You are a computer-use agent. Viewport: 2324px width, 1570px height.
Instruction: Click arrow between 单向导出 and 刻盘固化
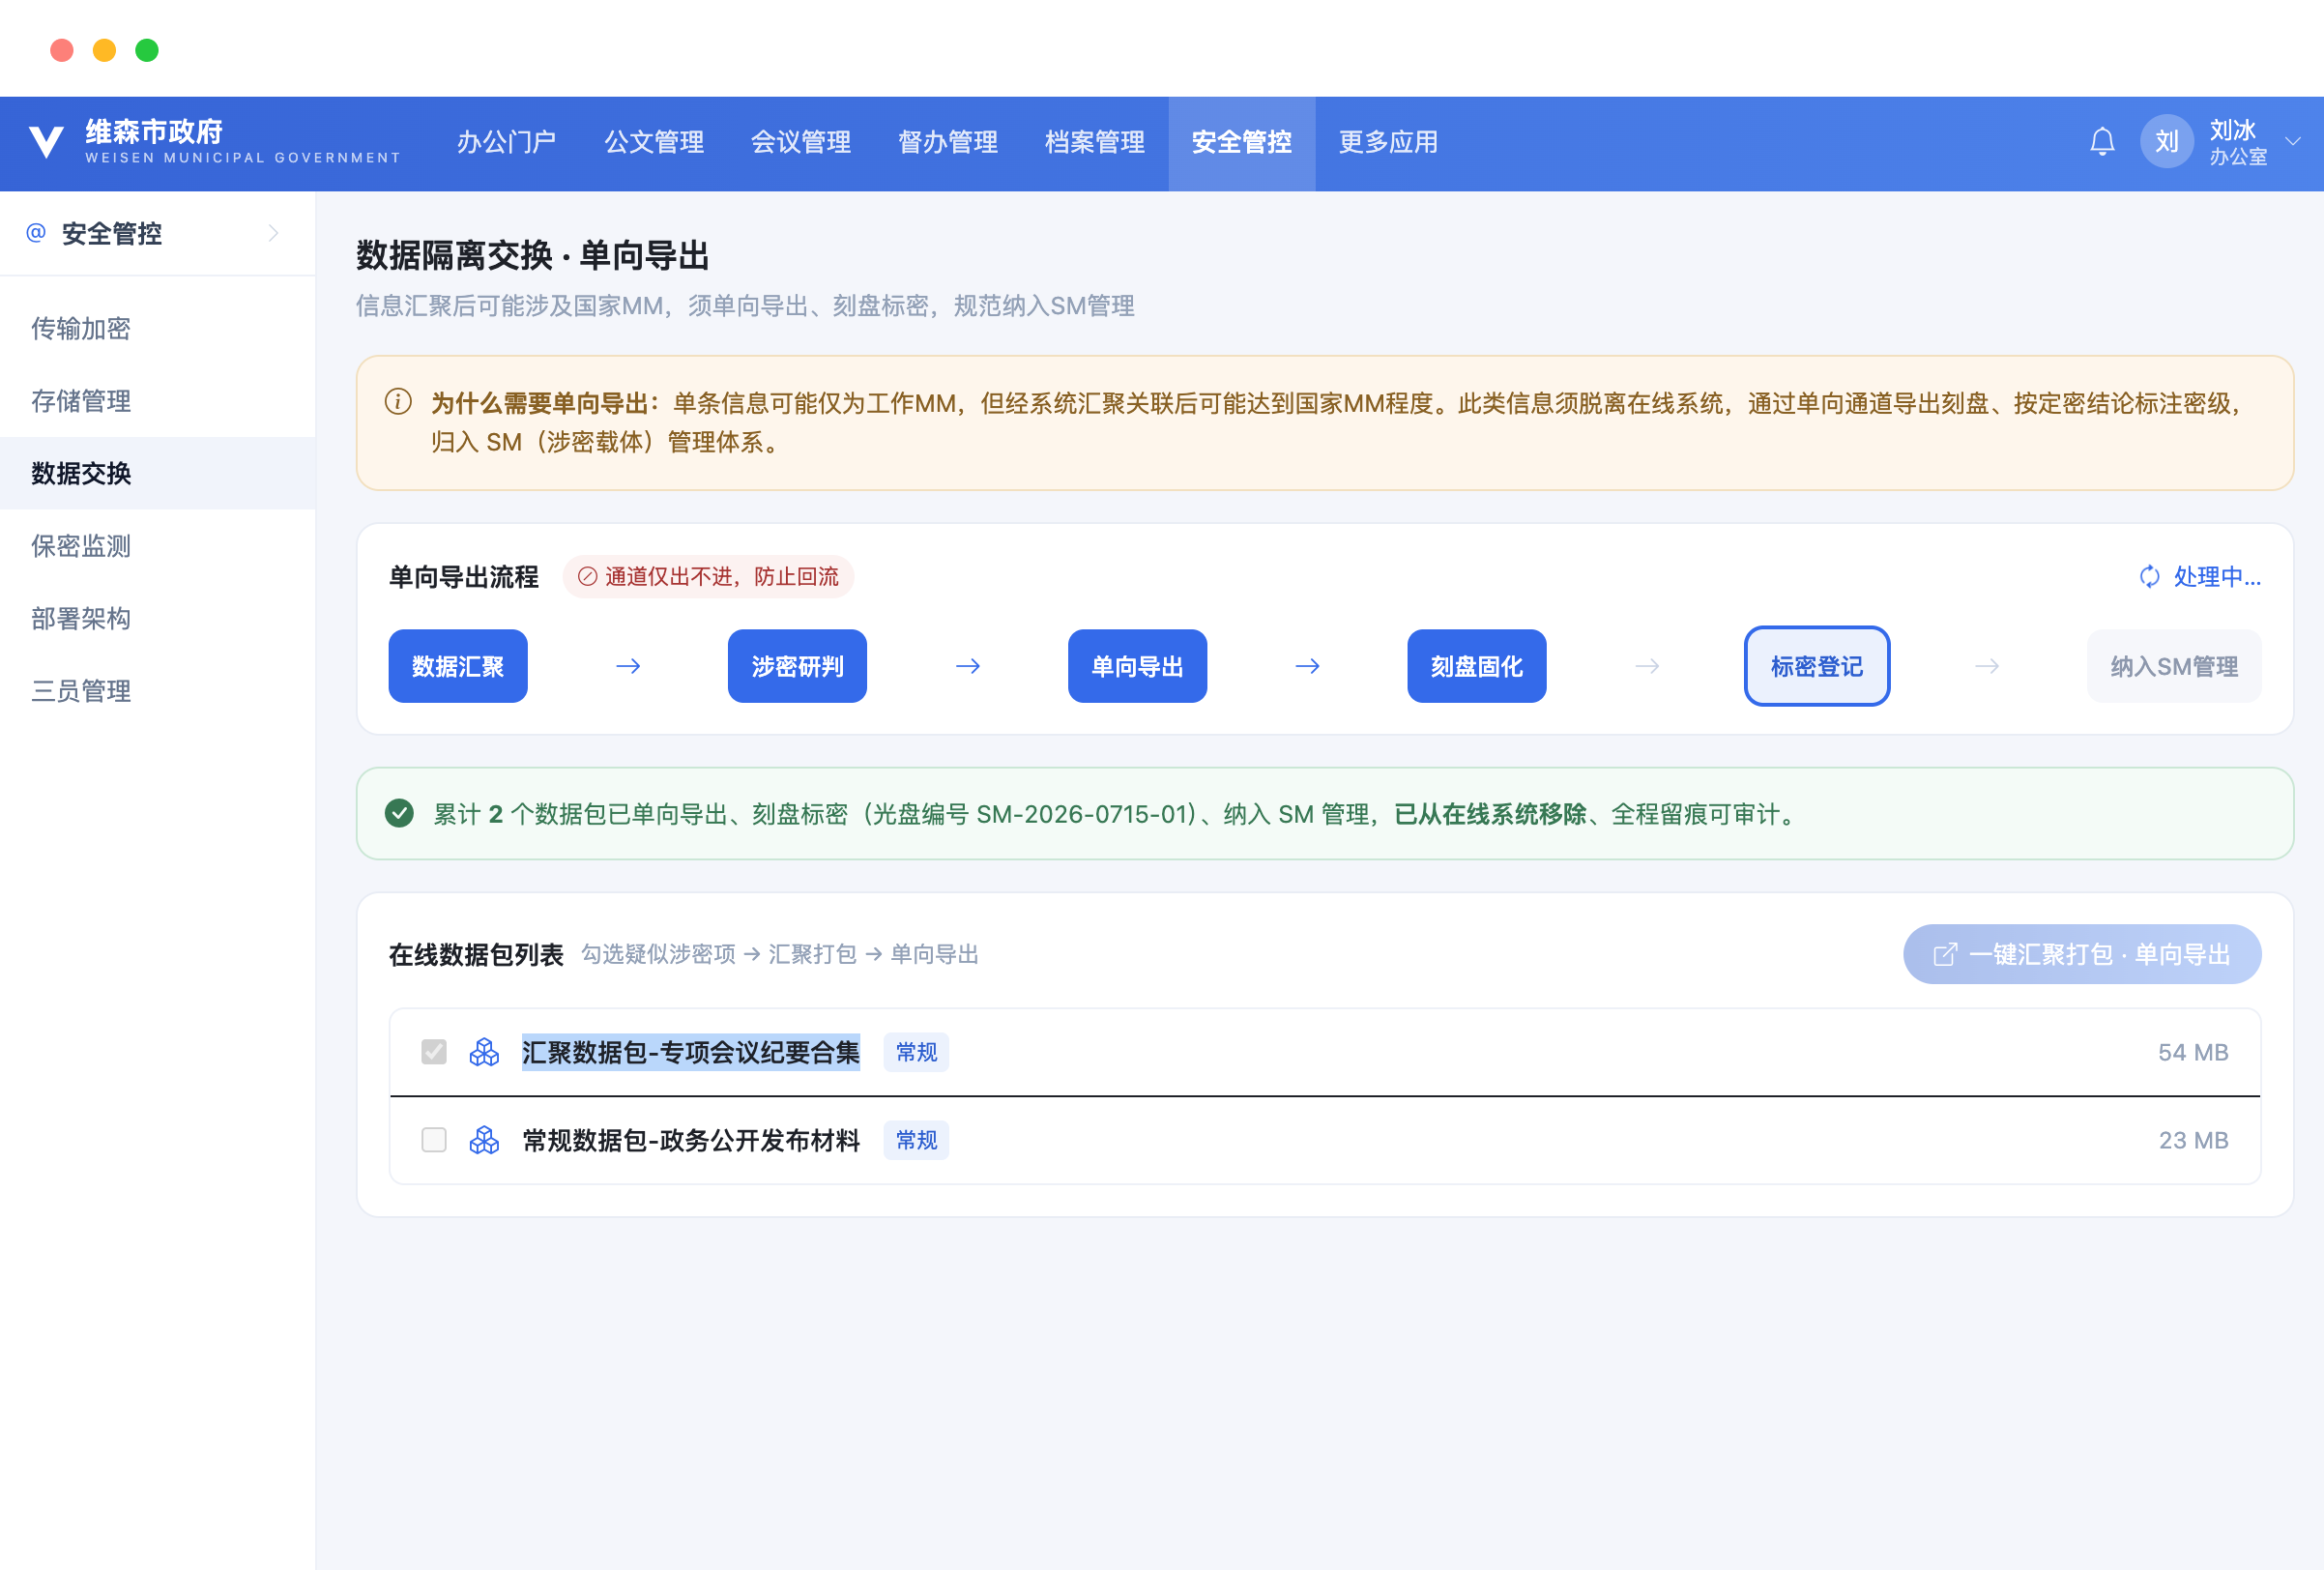(x=1308, y=666)
